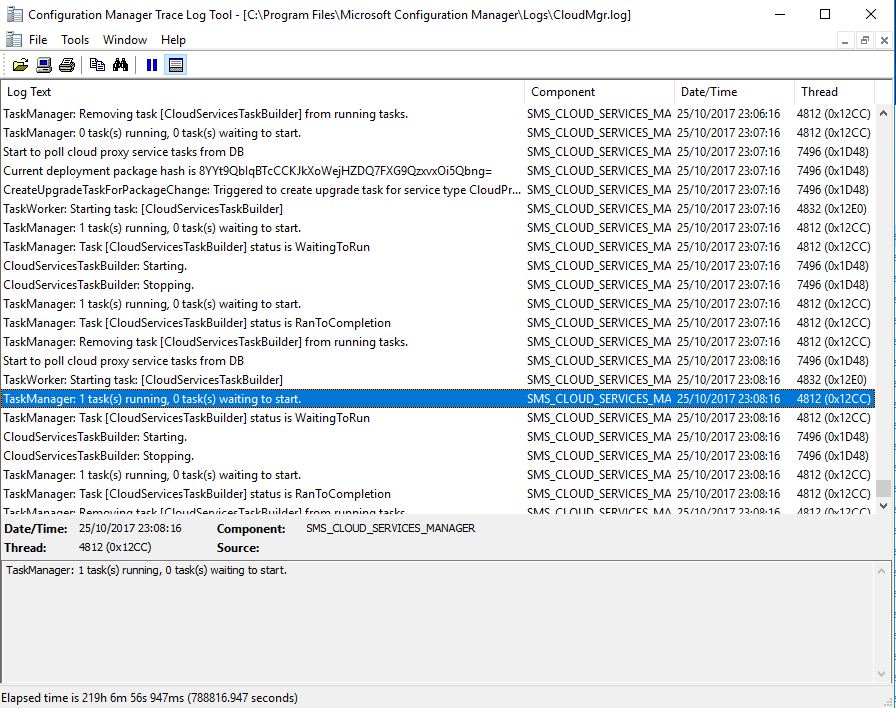Viewport: 896px width, 708px height.
Task: Select 'Start to poll cloud proxy' row at 23:07:16
Action: [438, 152]
